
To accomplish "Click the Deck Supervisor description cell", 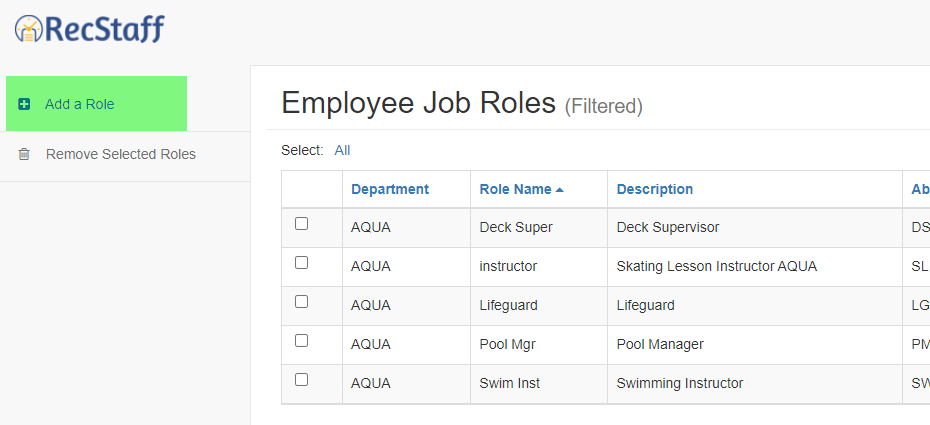I will click(667, 227).
